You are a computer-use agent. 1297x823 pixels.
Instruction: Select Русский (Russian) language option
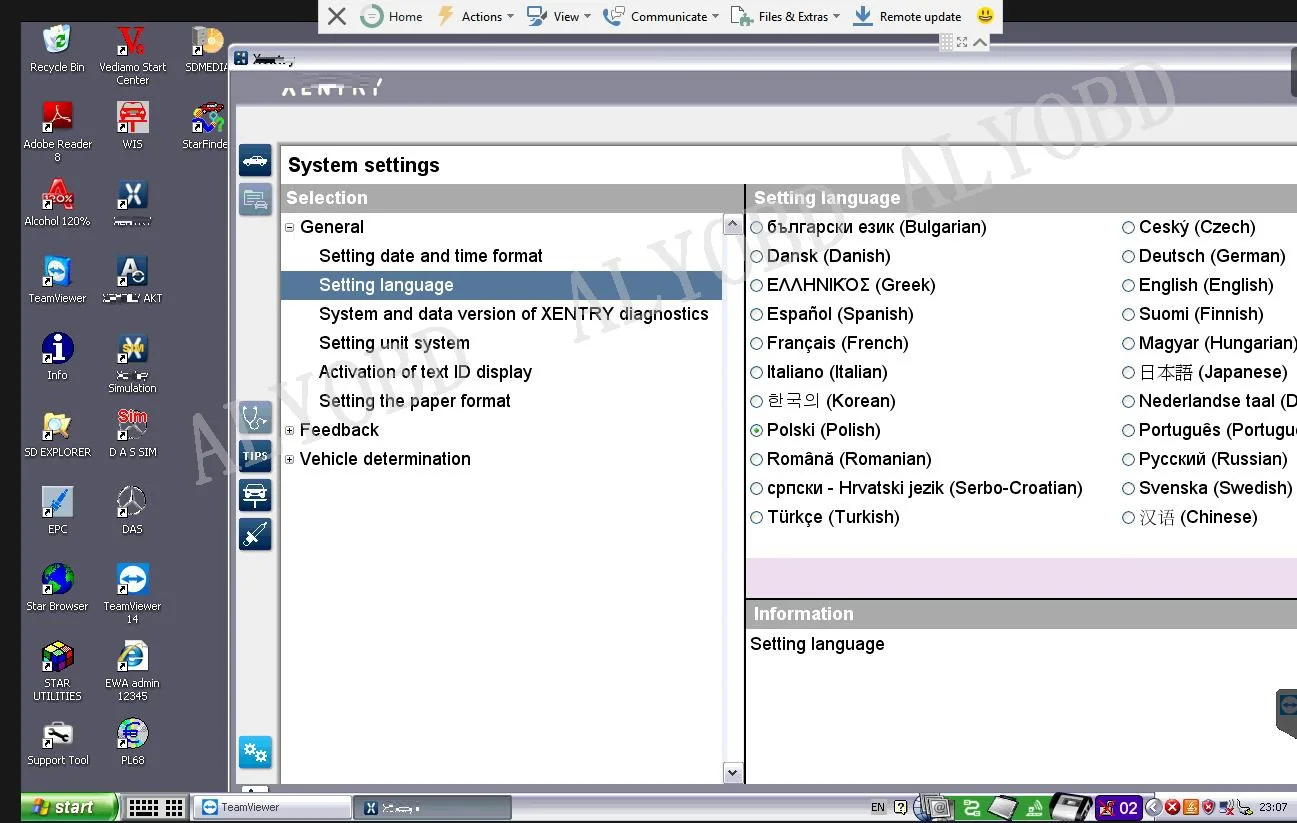[1128, 459]
